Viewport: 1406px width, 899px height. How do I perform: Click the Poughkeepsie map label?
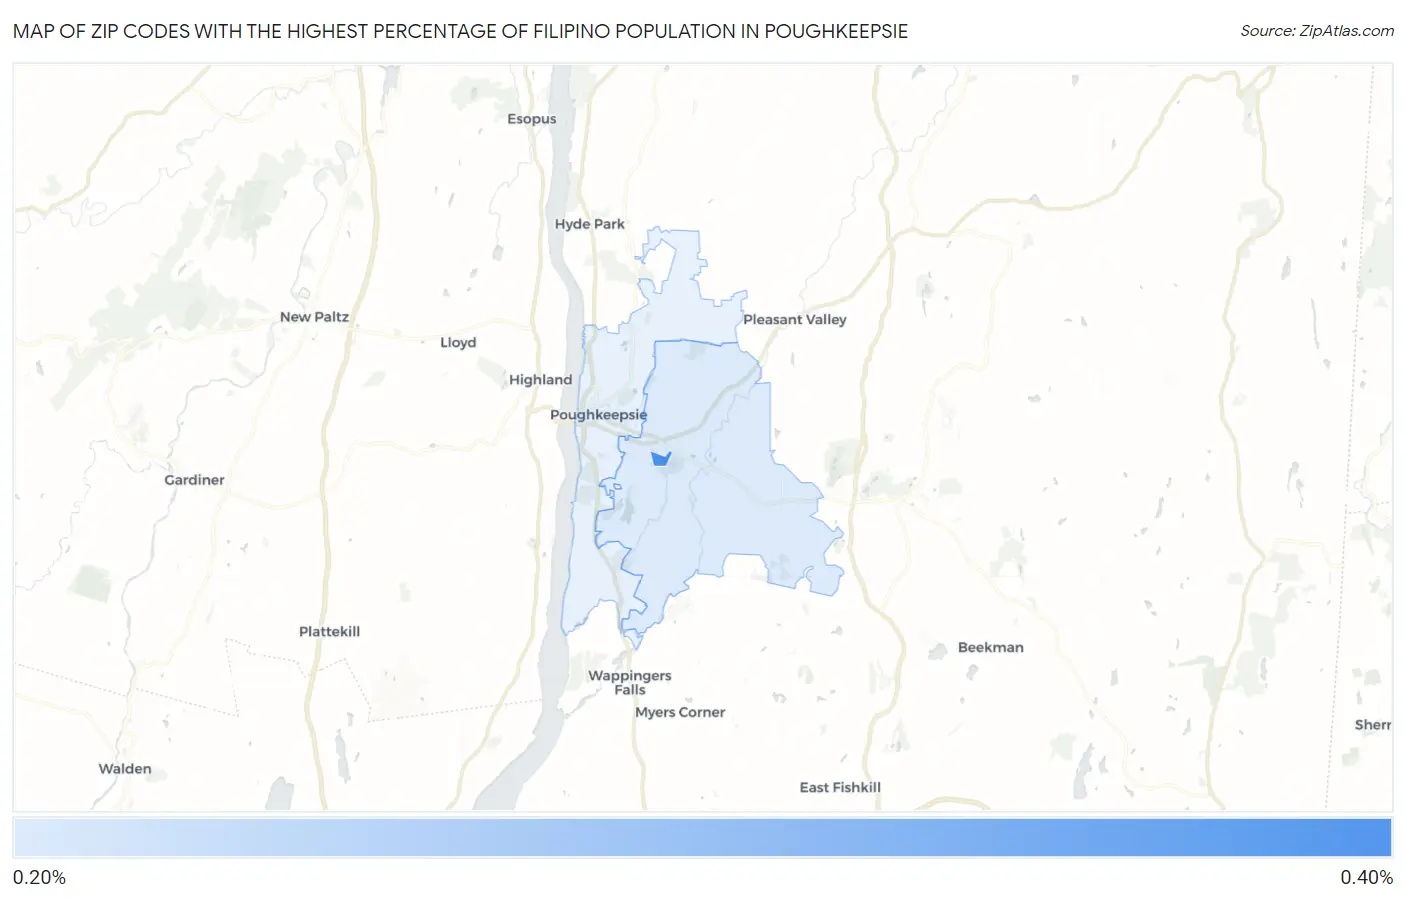click(599, 415)
